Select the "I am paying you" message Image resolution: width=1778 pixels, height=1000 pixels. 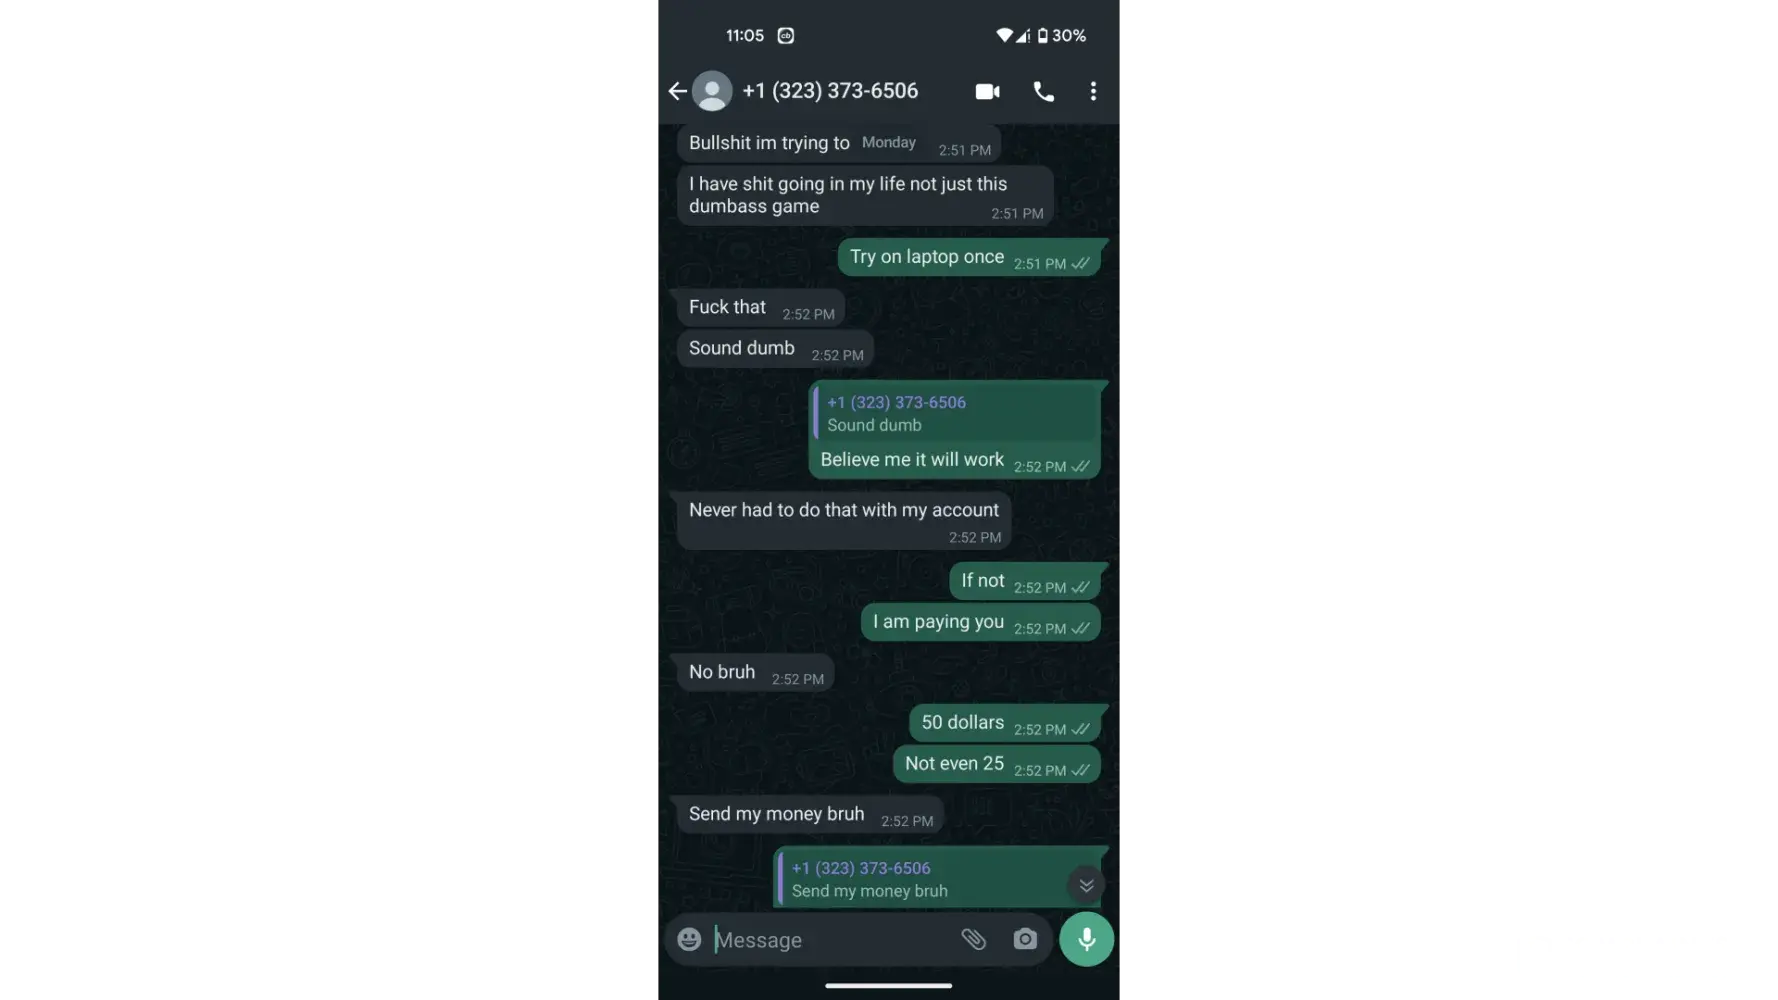[980, 622]
